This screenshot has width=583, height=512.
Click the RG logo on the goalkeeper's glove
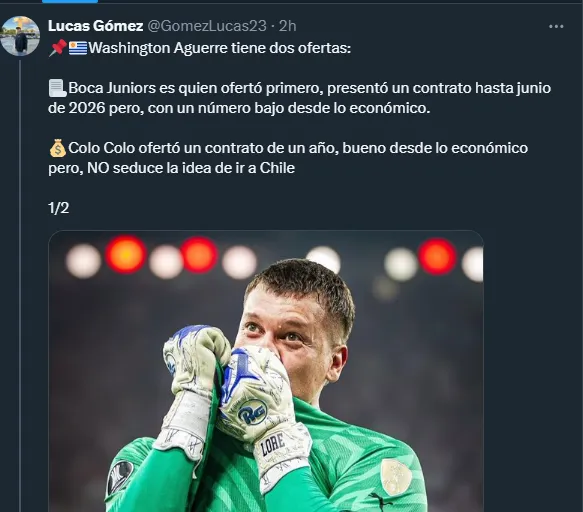click(253, 412)
